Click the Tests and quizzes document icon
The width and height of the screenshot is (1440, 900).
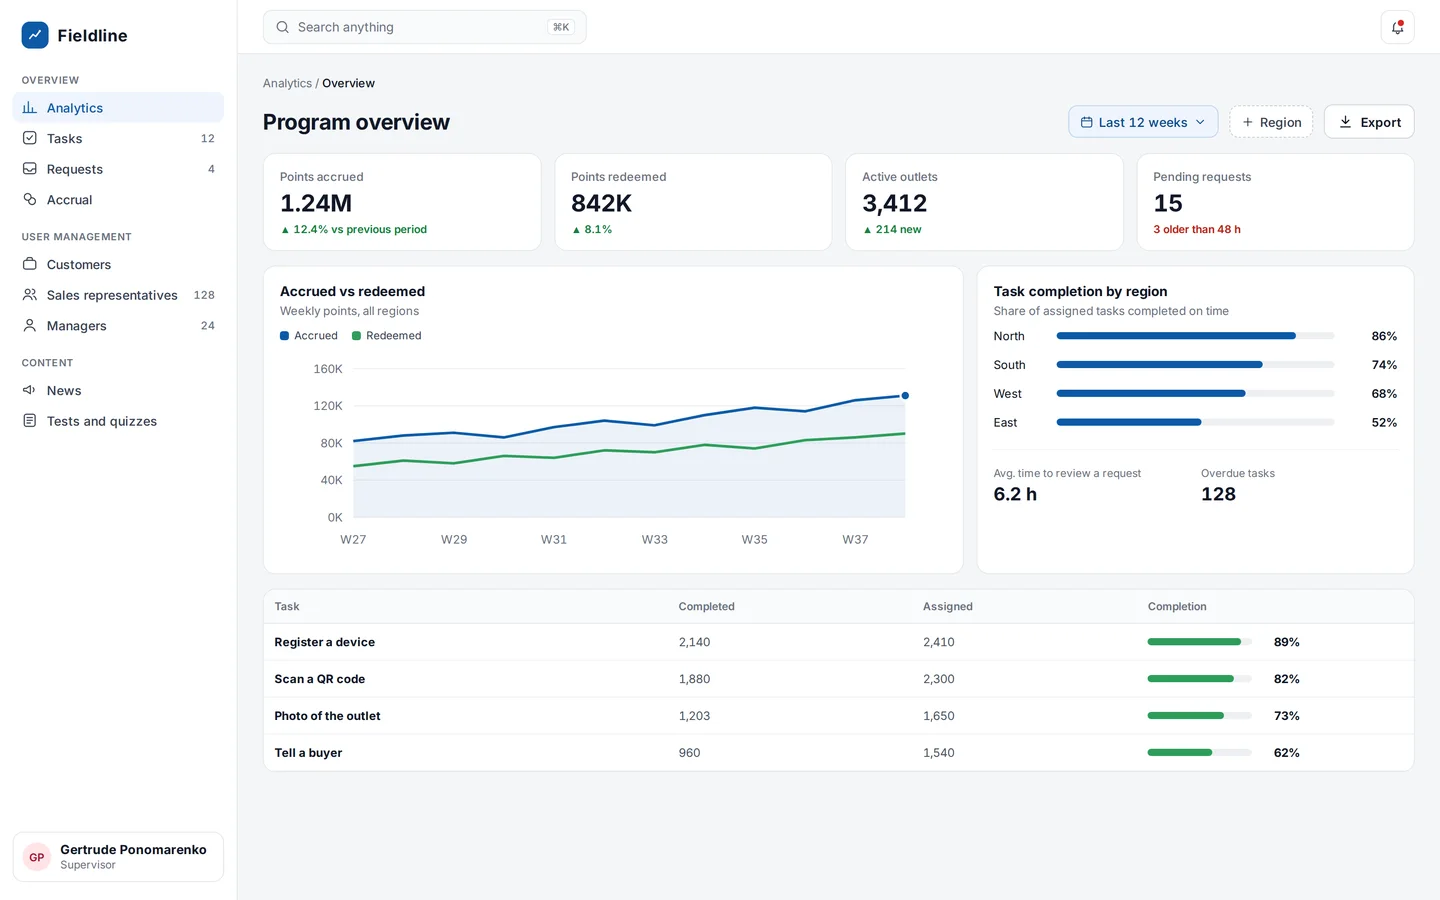(x=30, y=421)
